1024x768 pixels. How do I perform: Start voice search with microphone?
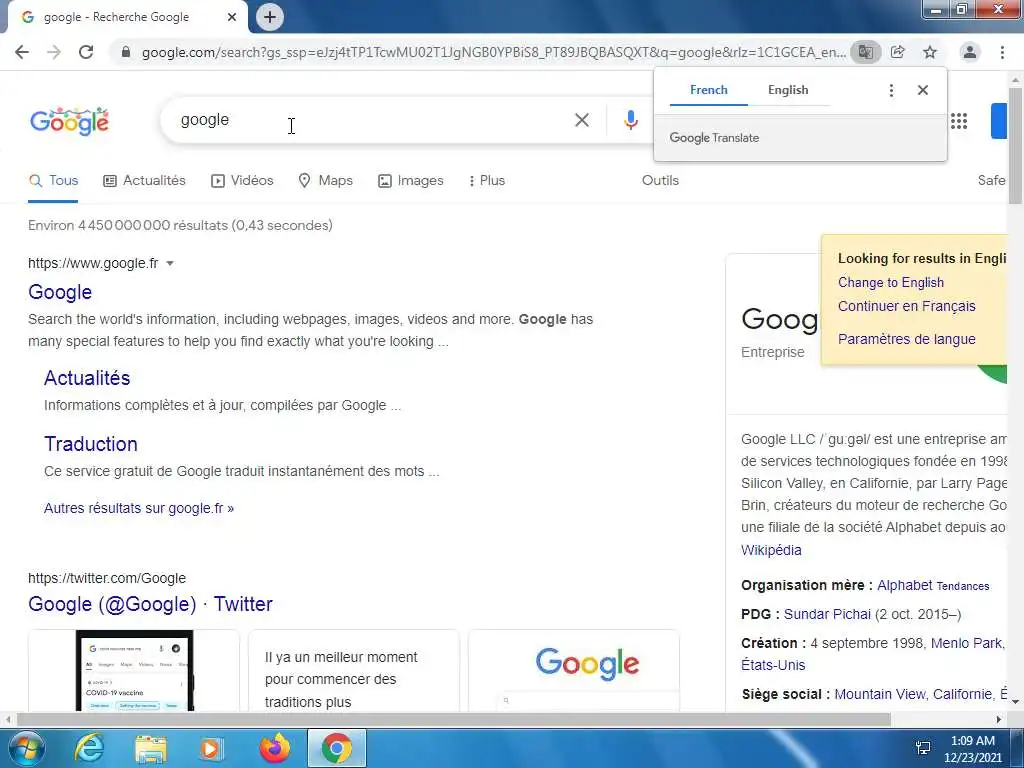(x=630, y=120)
